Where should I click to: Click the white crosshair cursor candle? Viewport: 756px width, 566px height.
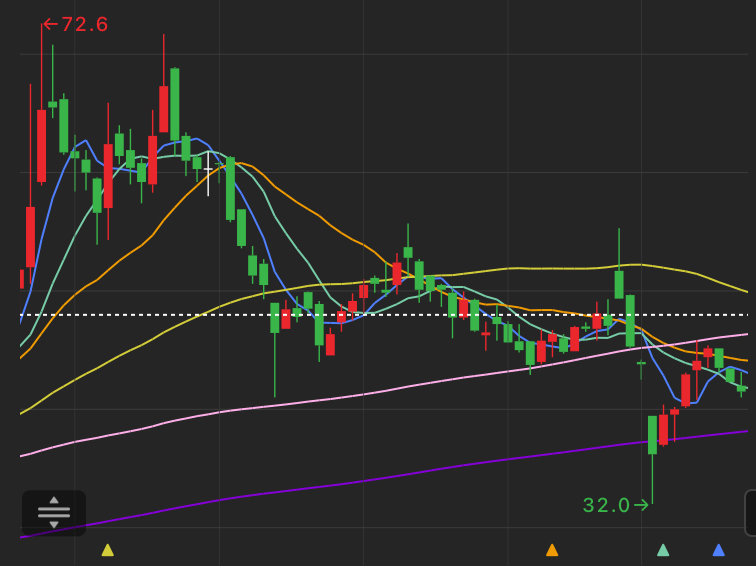click(208, 173)
